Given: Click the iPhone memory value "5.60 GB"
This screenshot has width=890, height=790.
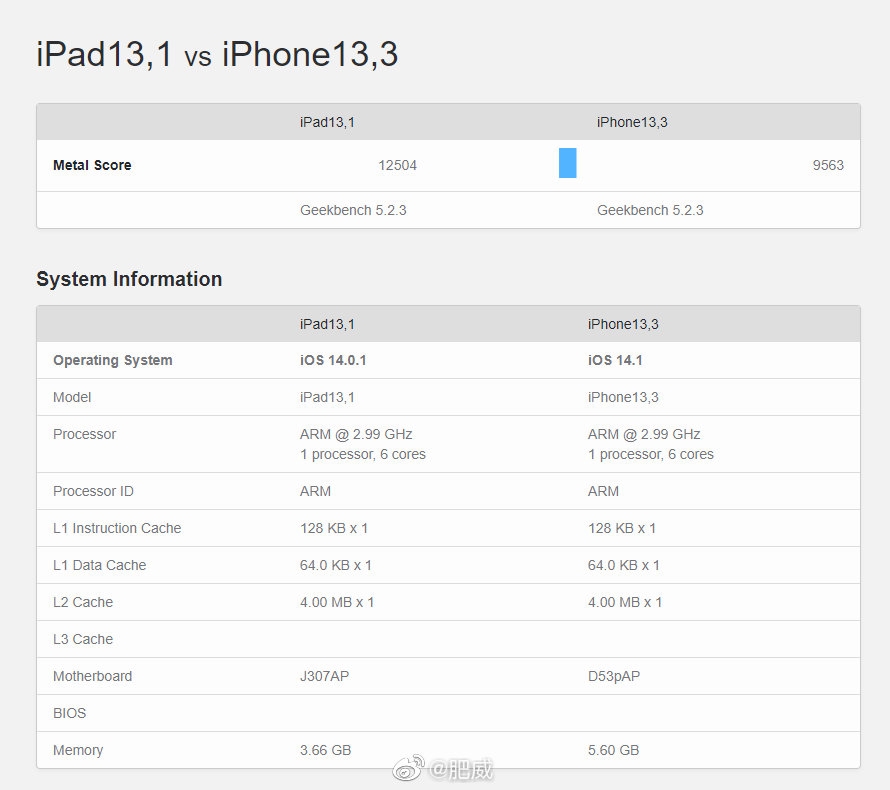Looking at the screenshot, I should point(613,750).
